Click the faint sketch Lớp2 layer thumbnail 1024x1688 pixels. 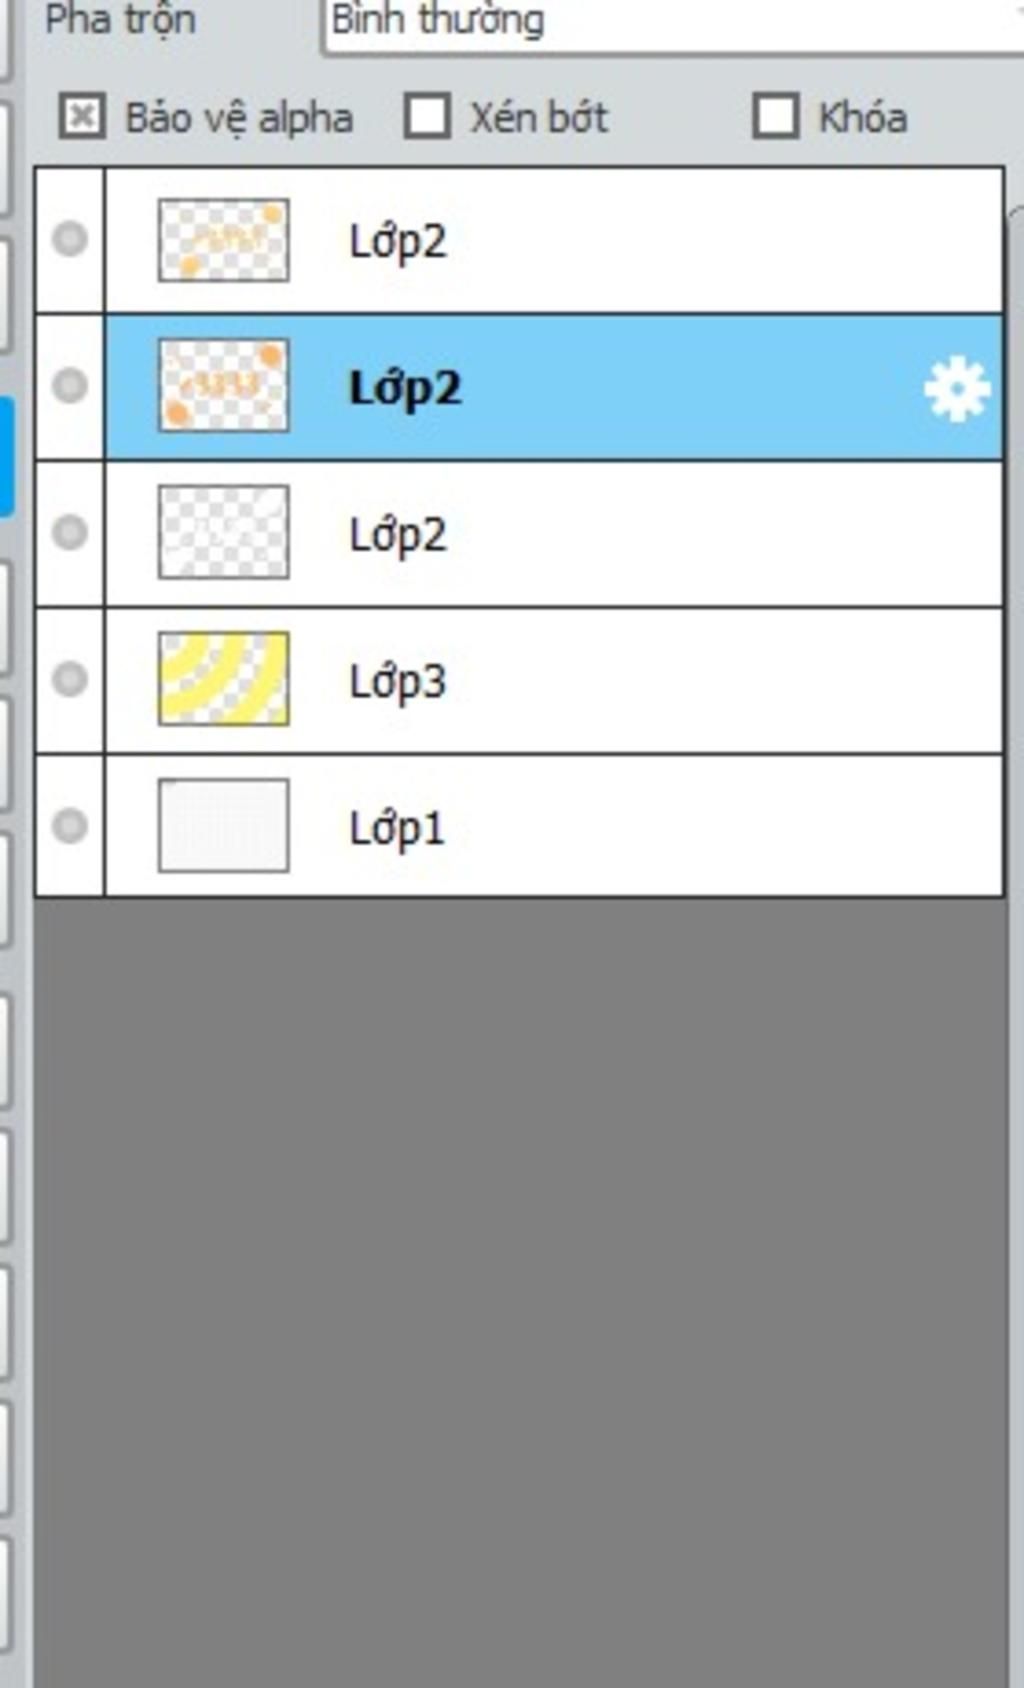(224, 532)
